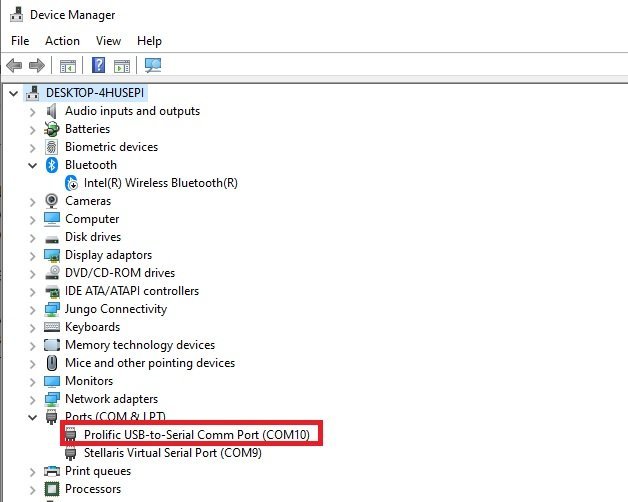Open the Help menu
628x502 pixels.
tap(149, 41)
